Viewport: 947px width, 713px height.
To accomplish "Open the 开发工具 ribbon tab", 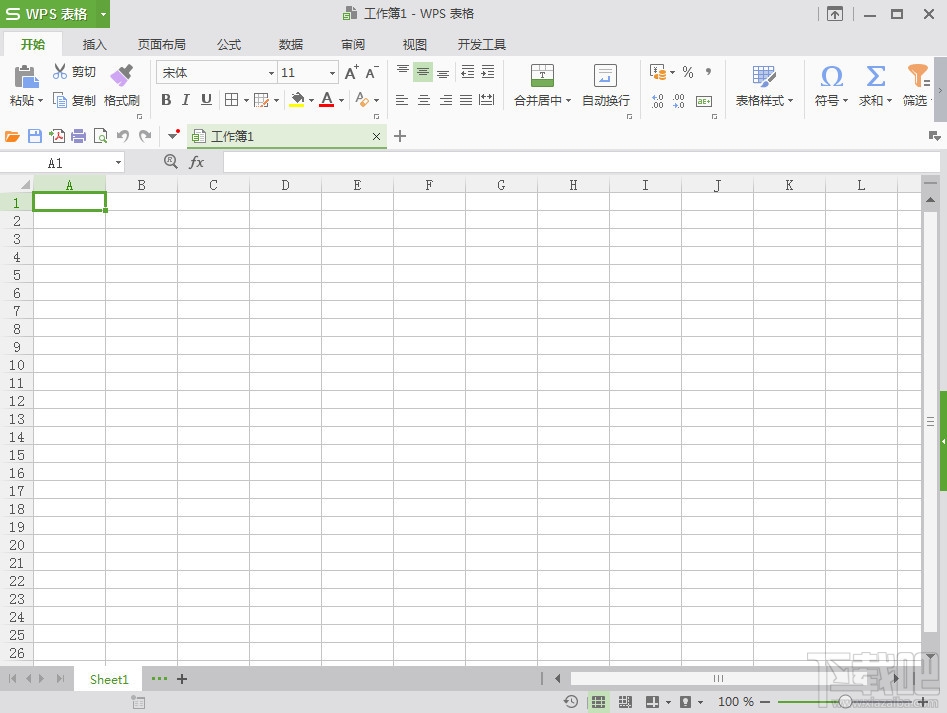I will [x=481, y=44].
